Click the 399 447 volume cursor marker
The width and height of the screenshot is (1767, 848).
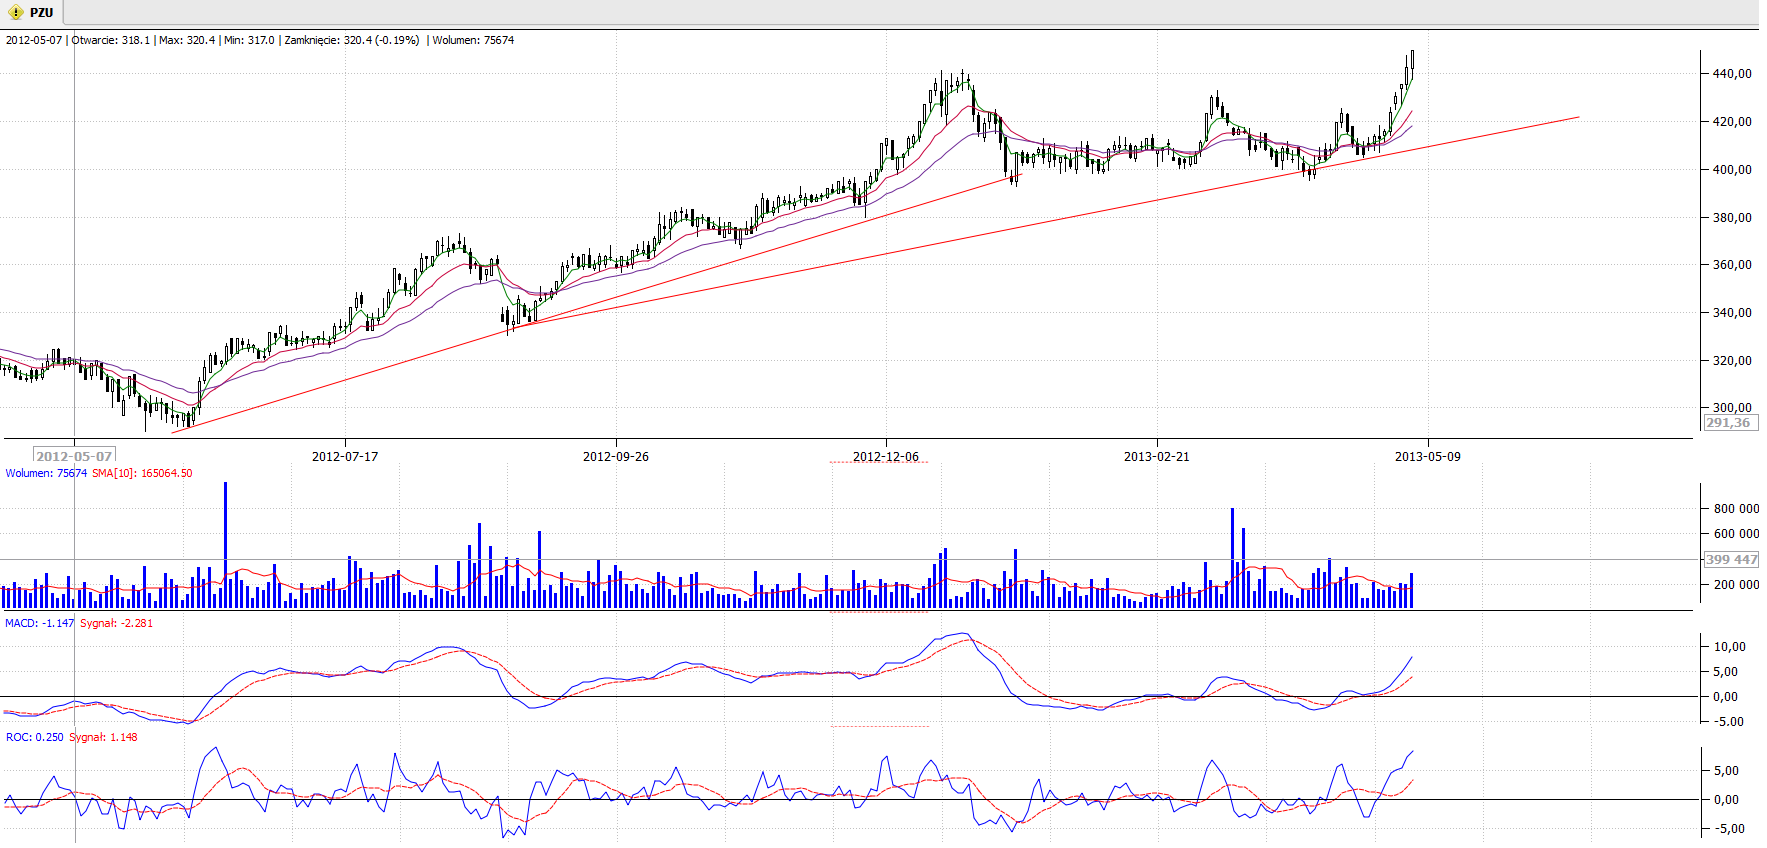(x=1731, y=559)
